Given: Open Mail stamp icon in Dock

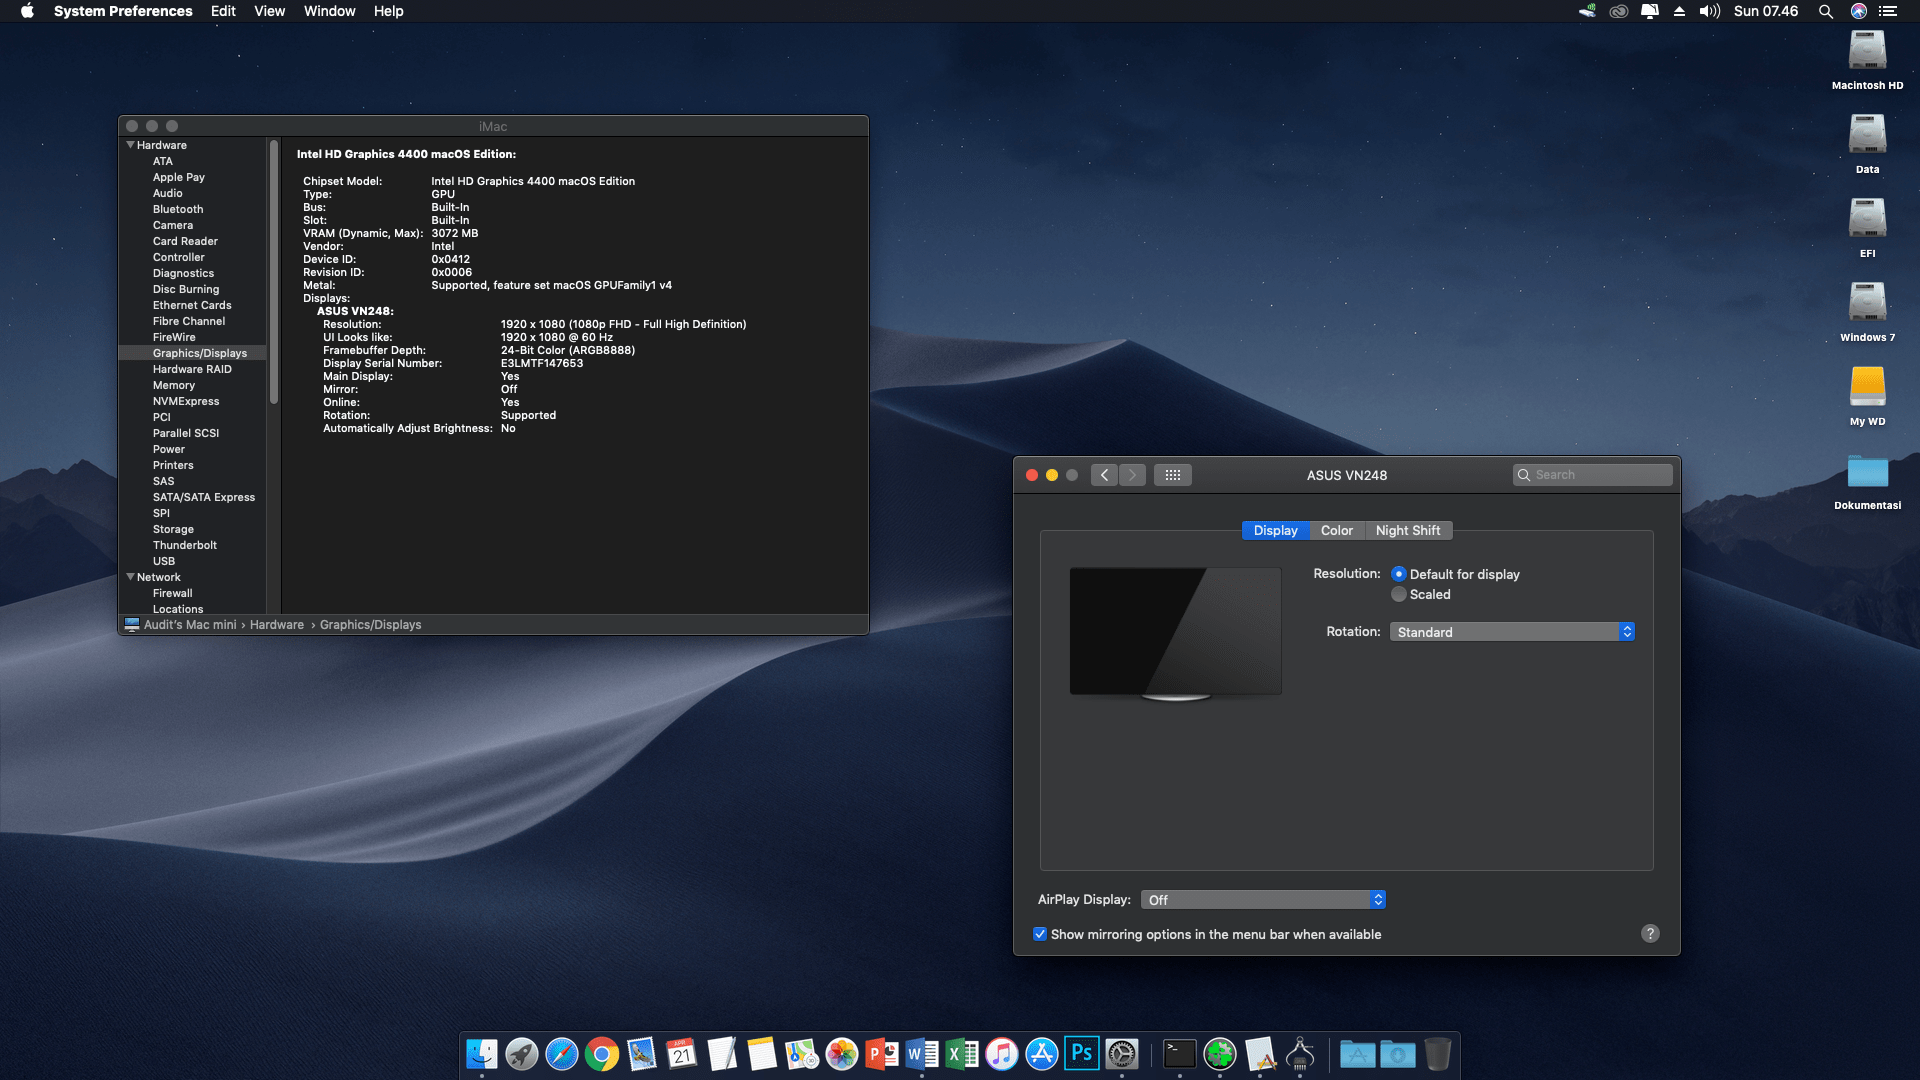Looking at the screenshot, I should (x=642, y=1054).
